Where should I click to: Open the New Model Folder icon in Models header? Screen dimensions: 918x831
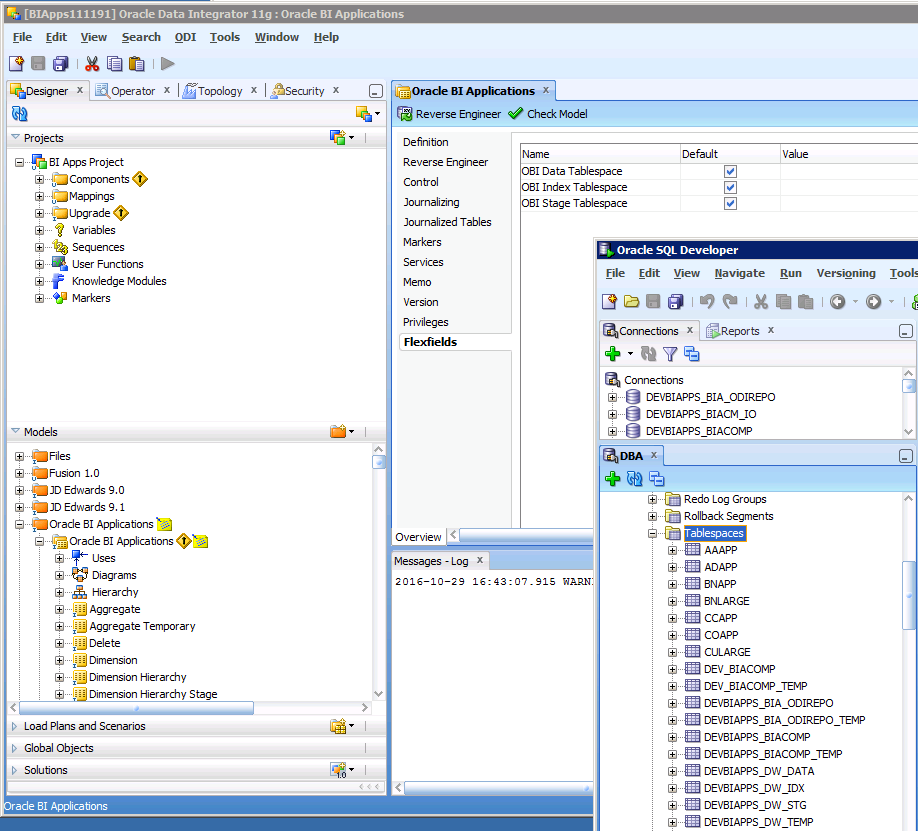click(341, 432)
